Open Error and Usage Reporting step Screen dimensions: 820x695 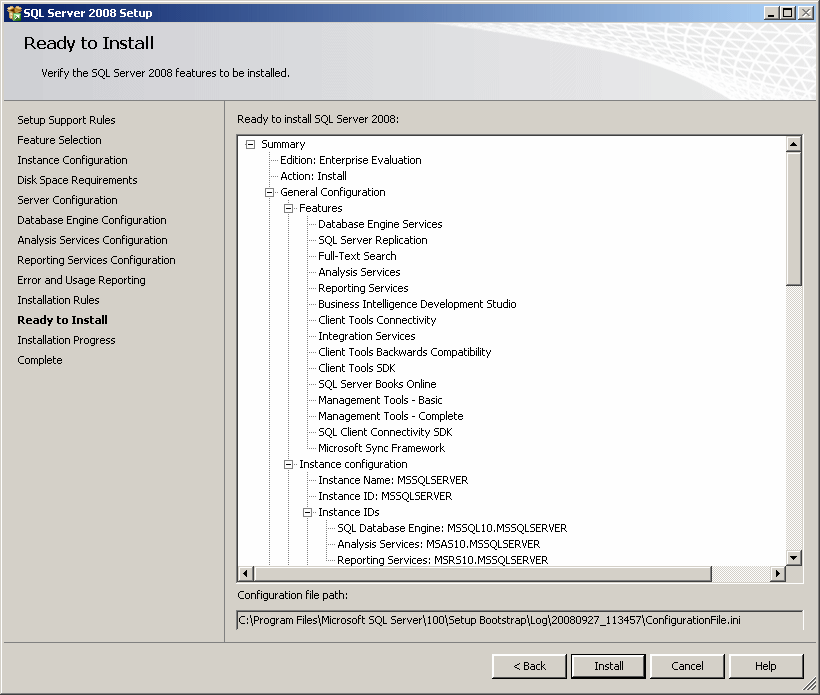[82, 280]
